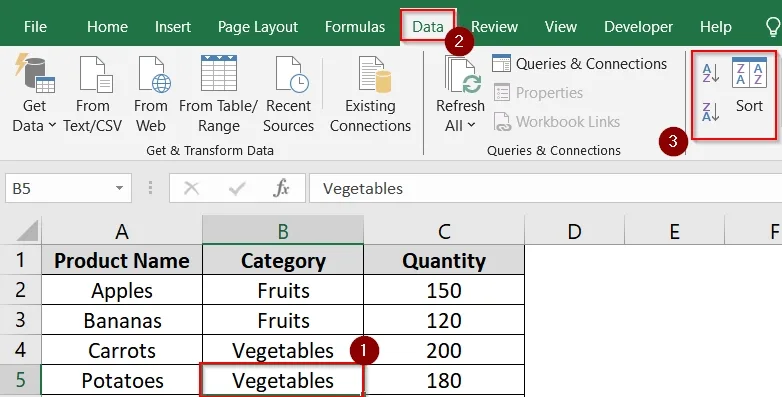Select column A header

coord(122,231)
